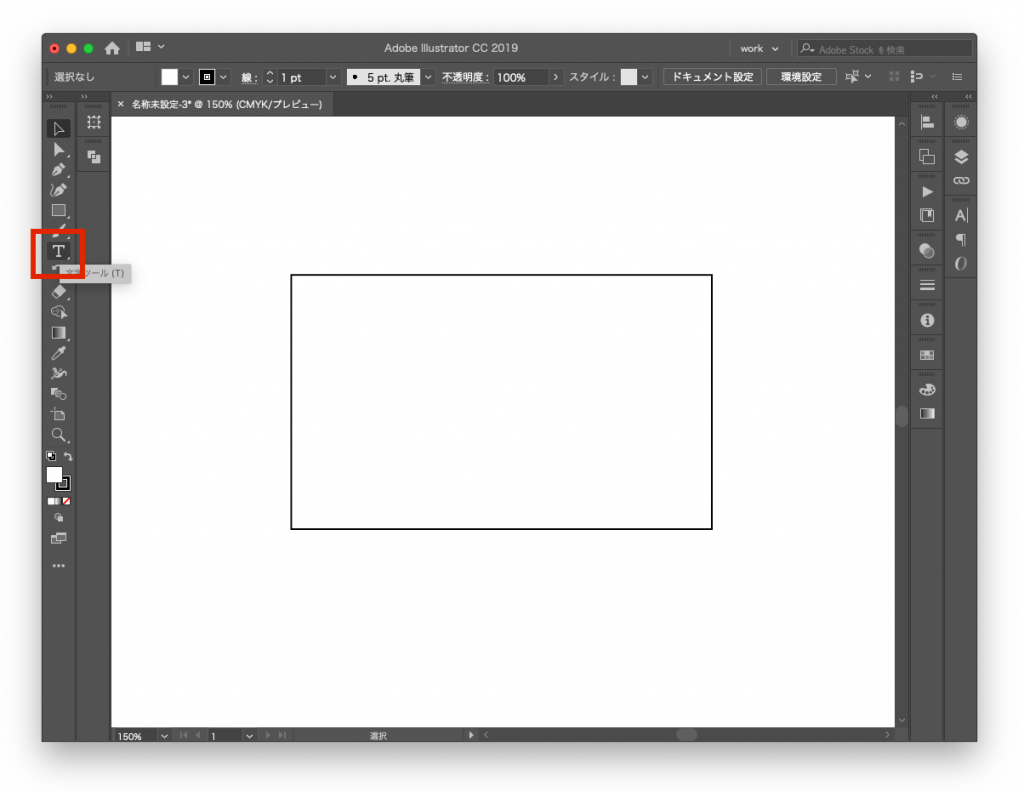Open the Align panel
This screenshot has width=1024, height=792.
click(x=927, y=122)
